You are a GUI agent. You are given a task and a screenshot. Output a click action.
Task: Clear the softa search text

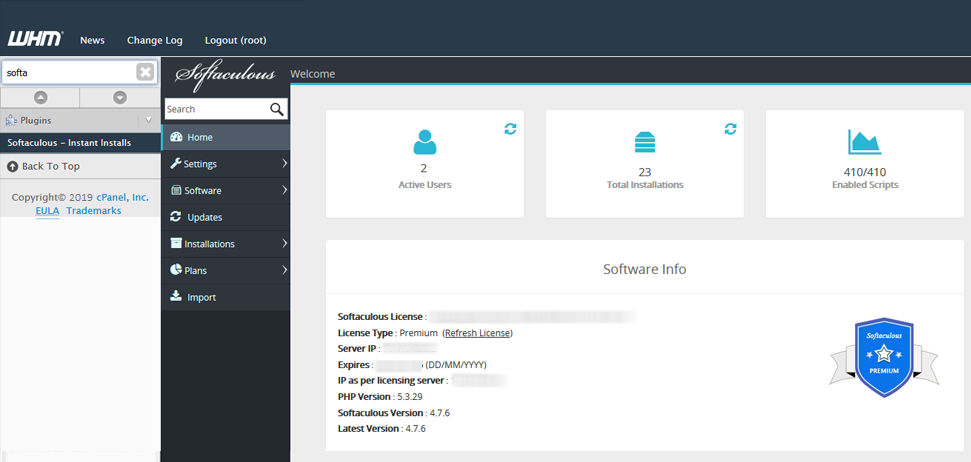tap(145, 72)
